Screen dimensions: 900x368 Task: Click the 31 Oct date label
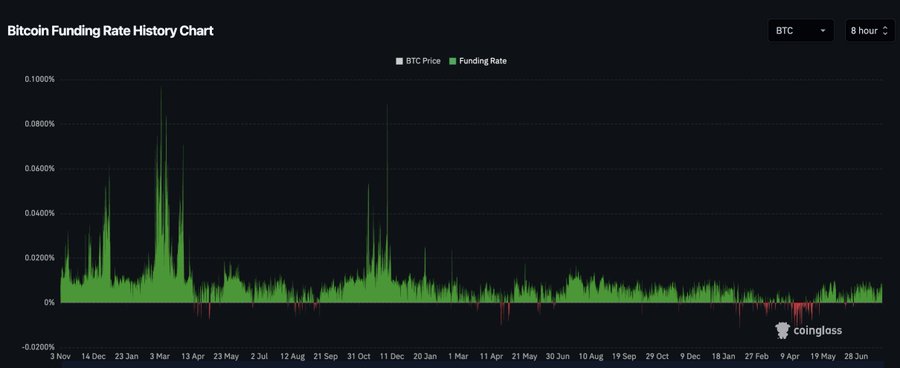click(x=359, y=357)
